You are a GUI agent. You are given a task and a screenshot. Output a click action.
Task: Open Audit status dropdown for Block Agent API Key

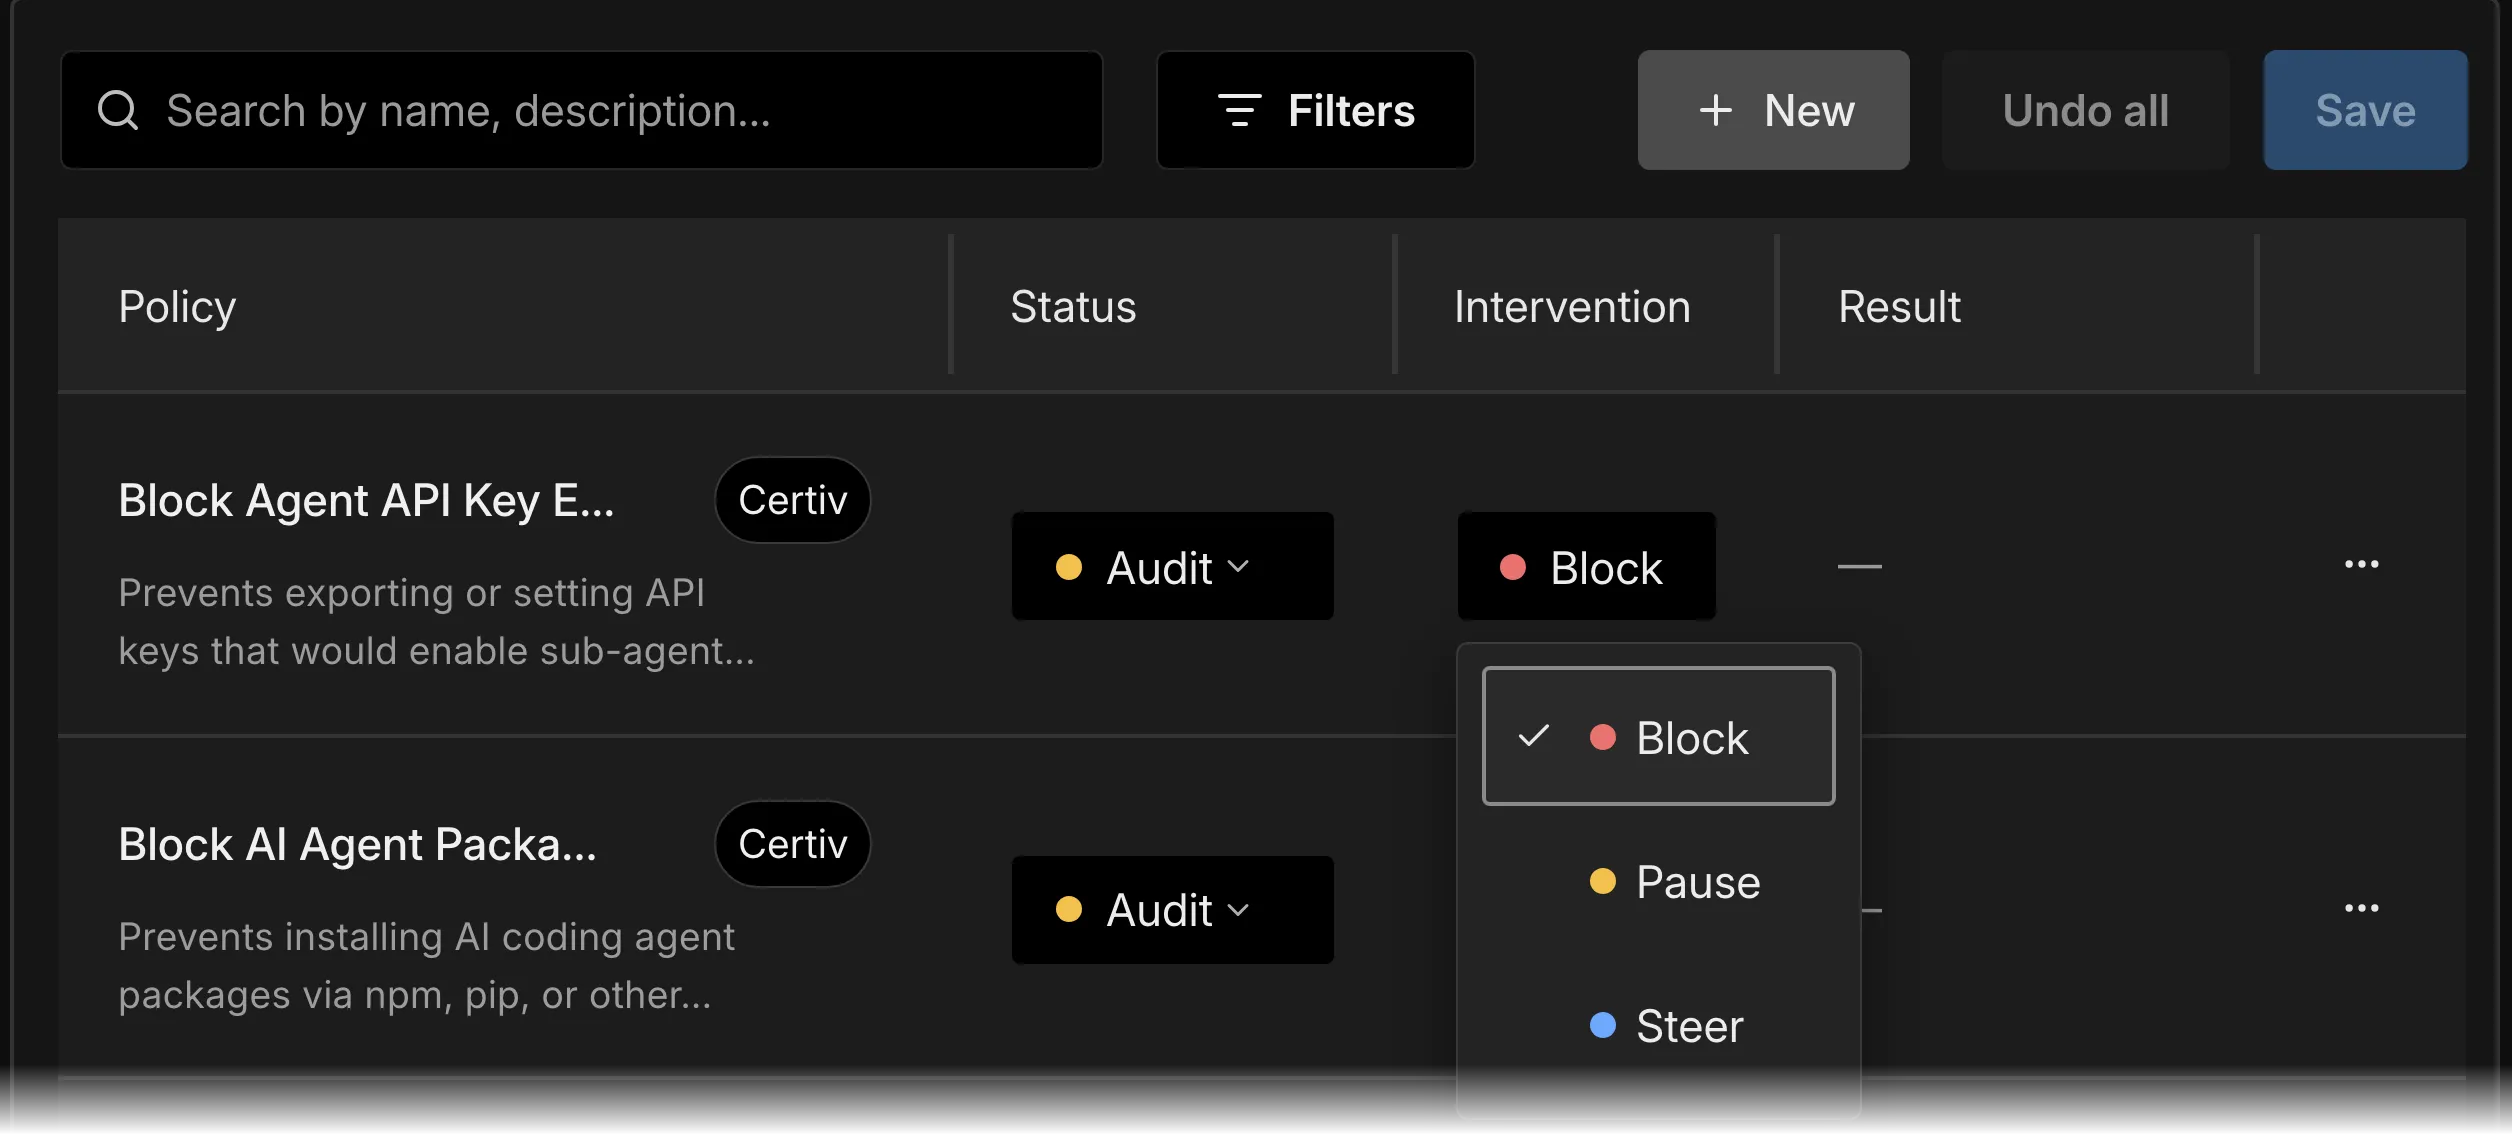click(1172, 567)
